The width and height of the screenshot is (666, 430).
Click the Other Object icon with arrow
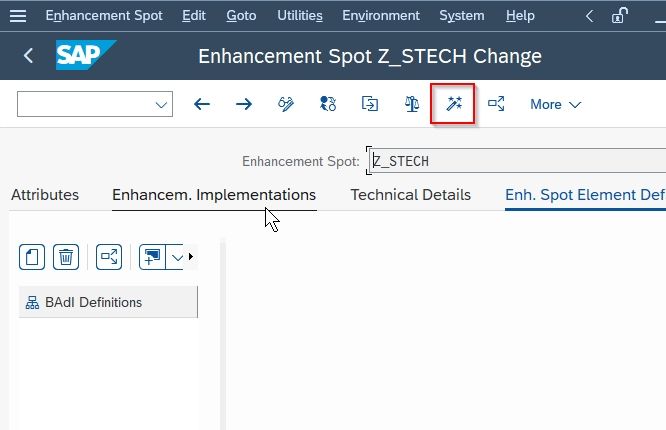(370, 104)
